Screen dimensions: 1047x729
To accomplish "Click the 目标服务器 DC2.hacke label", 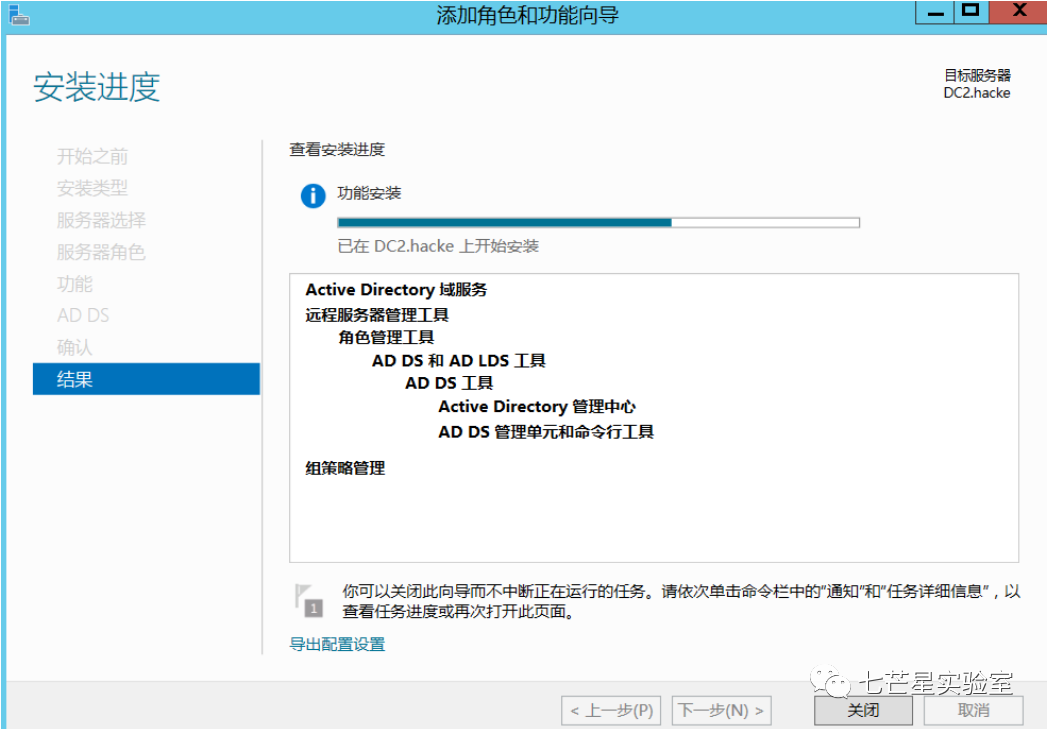I will 977,84.
